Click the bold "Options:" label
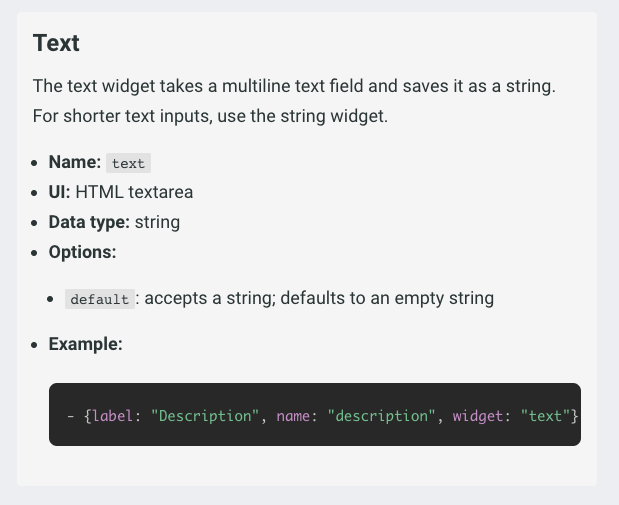This screenshot has height=505, width=619. pyautogui.click(x=82, y=252)
